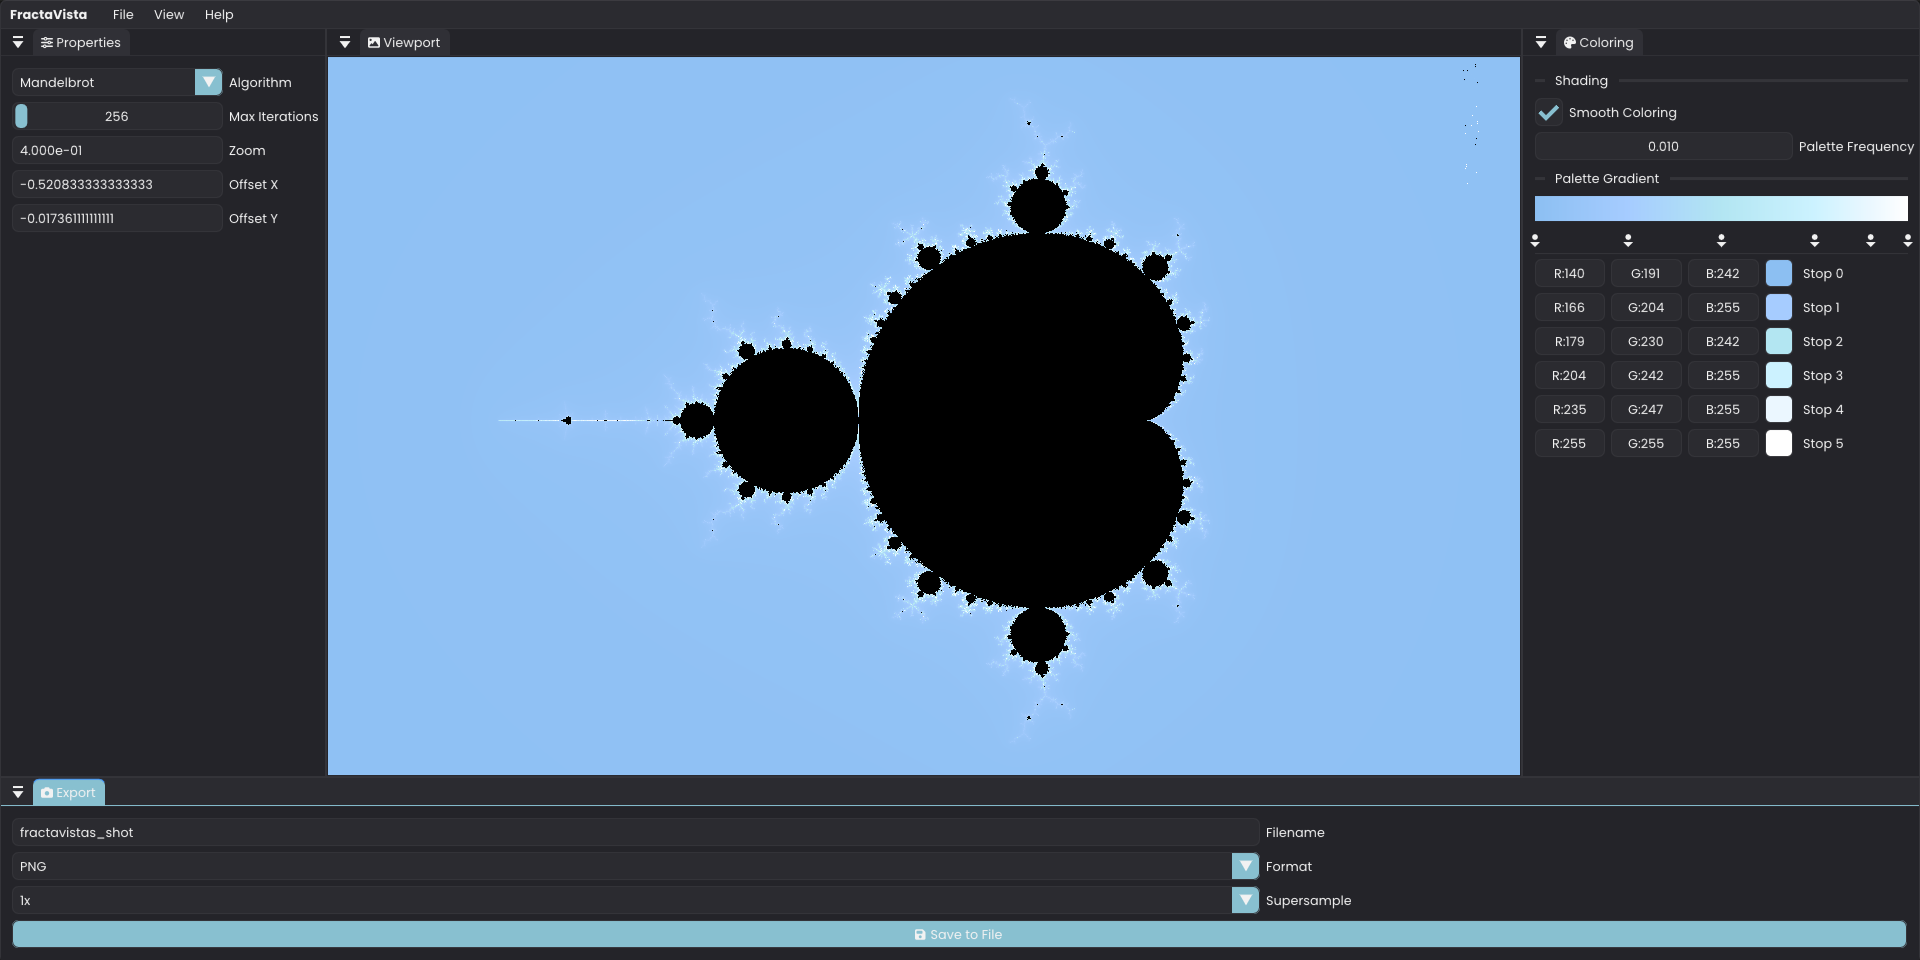Collapse the Coloring panel arrow

pyautogui.click(x=1541, y=42)
